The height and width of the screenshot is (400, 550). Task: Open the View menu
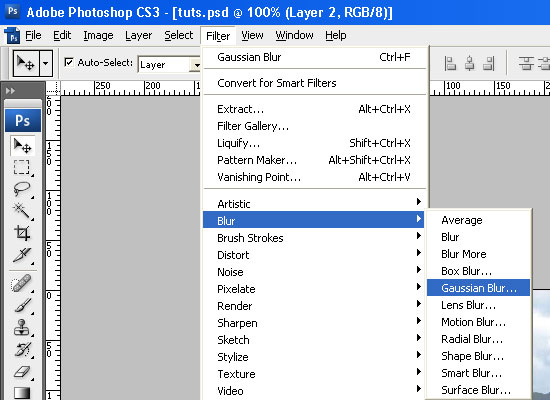click(252, 35)
